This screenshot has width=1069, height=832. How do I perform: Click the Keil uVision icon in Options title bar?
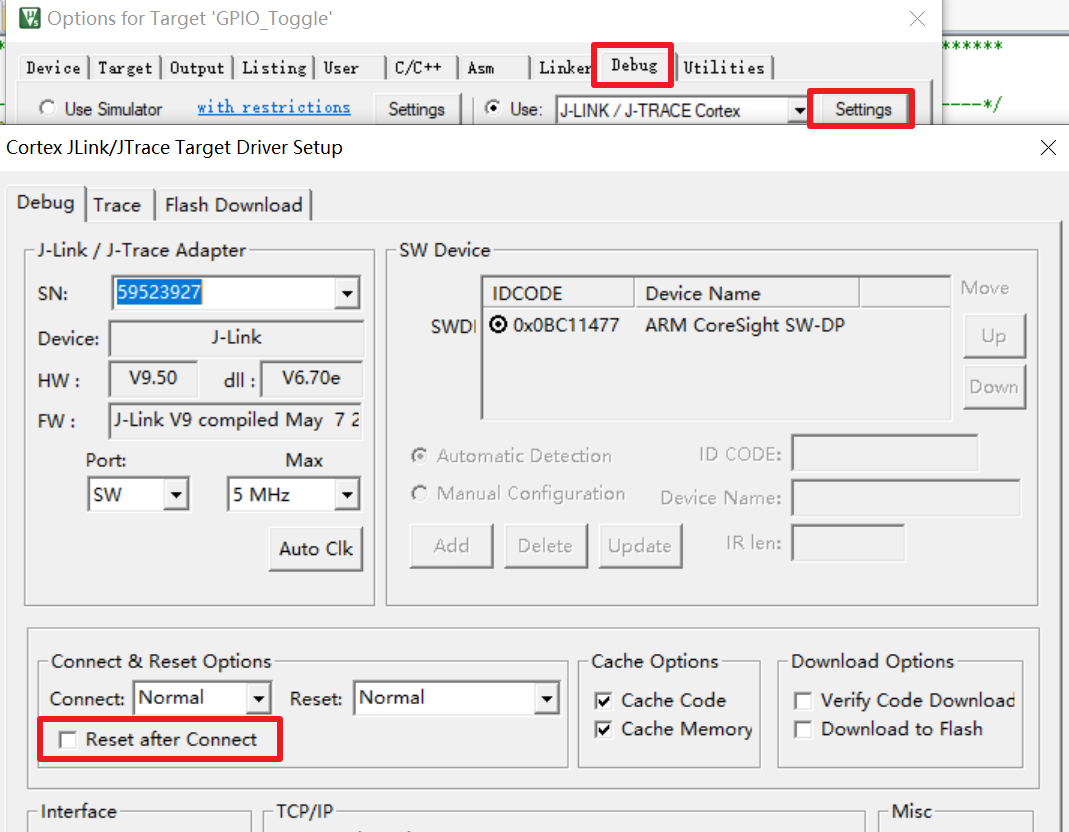[x=29, y=18]
